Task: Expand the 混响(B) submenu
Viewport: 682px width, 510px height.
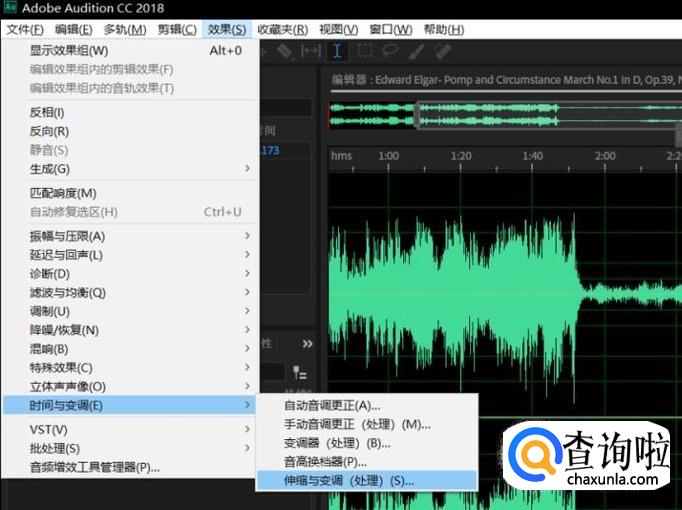Action: [x=130, y=349]
